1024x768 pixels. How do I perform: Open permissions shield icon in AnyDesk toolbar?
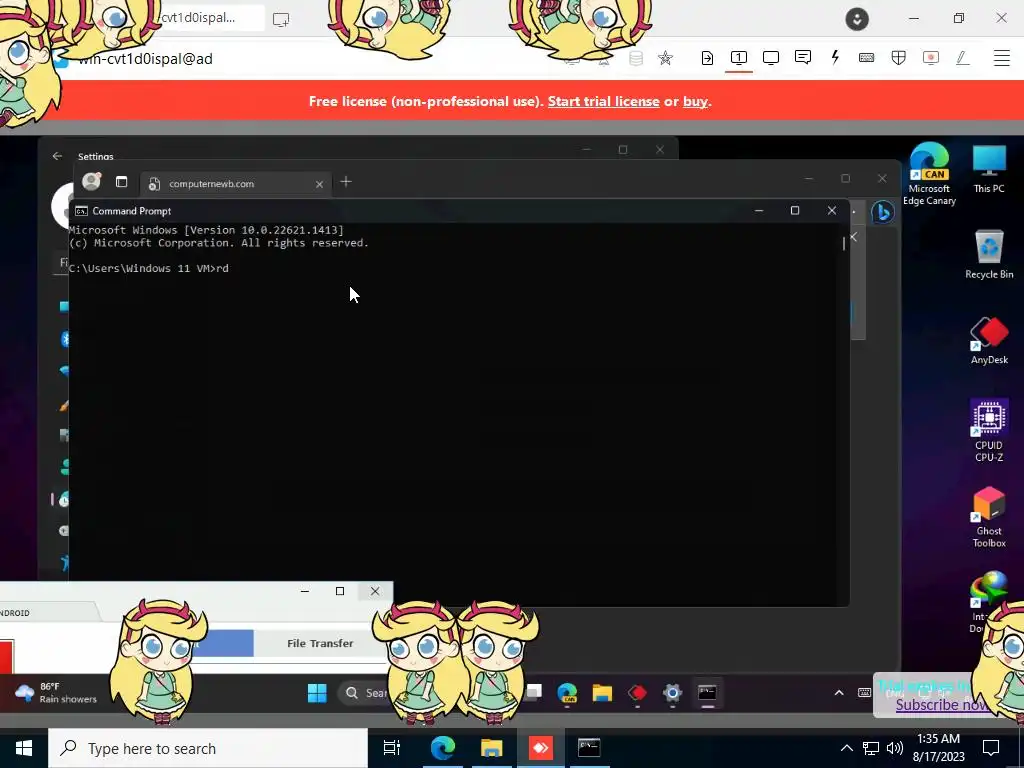pyautogui.click(x=899, y=58)
